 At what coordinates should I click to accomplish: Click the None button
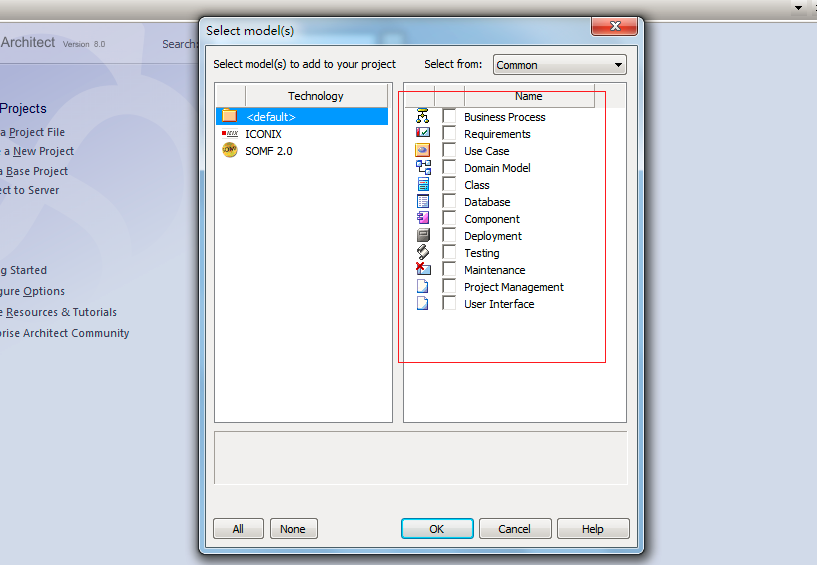[x=293, y=529]
